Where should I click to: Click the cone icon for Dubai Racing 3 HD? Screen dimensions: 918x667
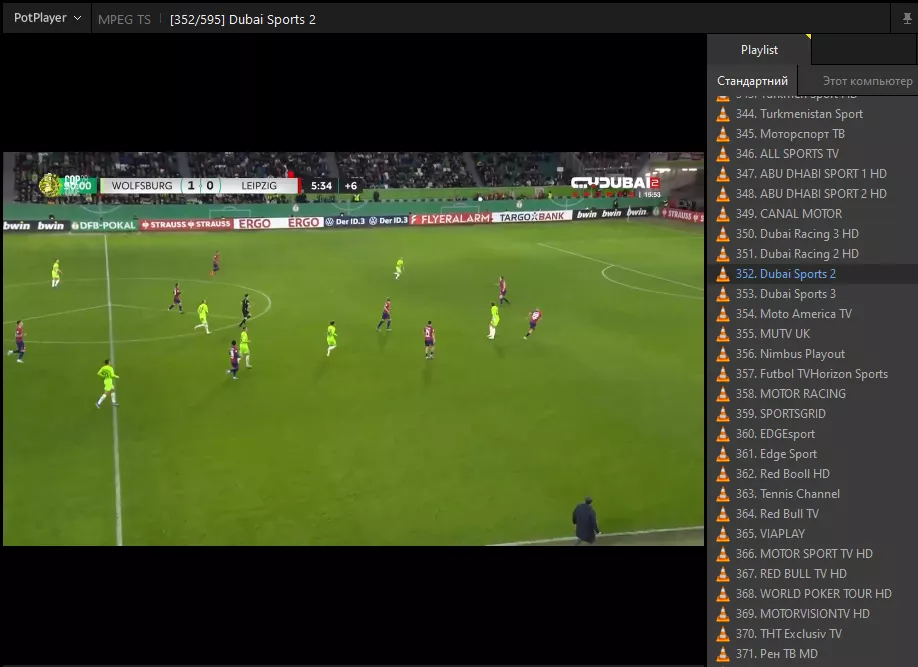723,234
